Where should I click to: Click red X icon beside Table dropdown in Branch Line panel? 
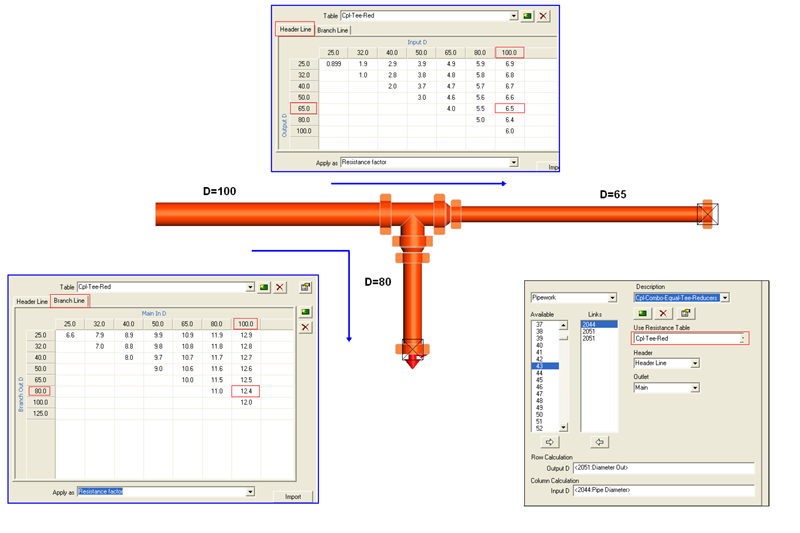click(x=280, y=287)
